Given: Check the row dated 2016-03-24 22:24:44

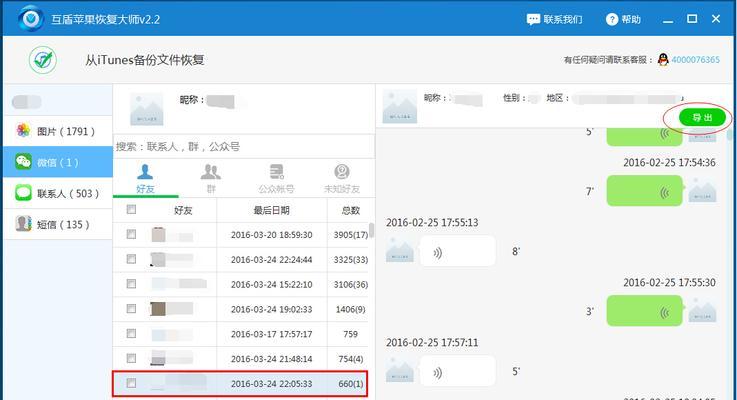Looking at the screenshot, I should click(131, 259).
